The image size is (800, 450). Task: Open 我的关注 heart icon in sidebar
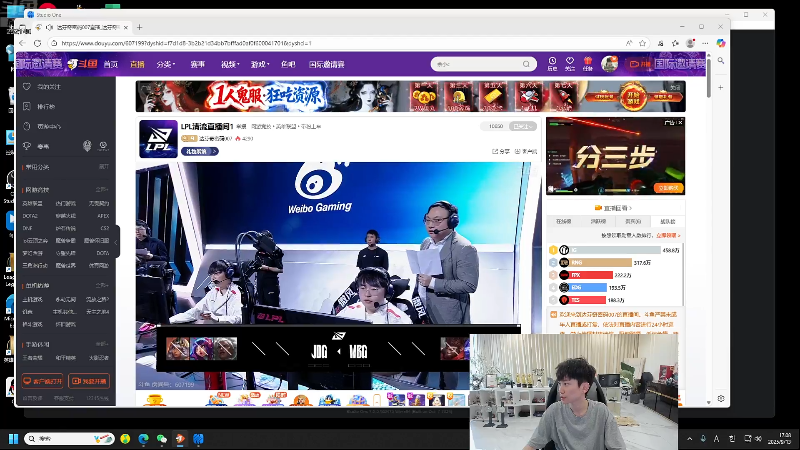pyautogui.click(x=27, y=87)
